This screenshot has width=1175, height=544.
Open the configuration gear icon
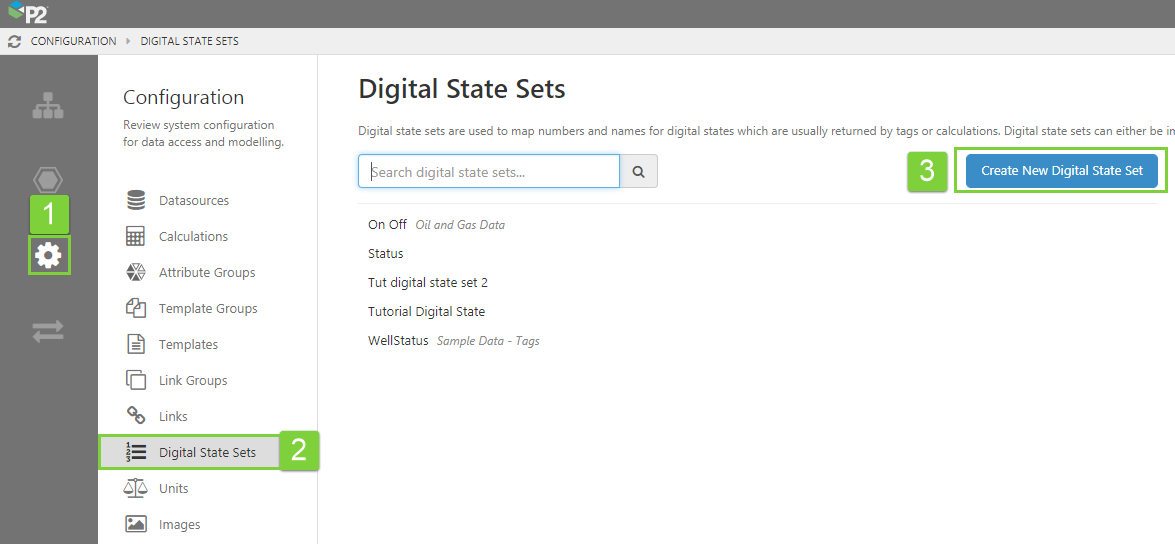coord(48,256)
